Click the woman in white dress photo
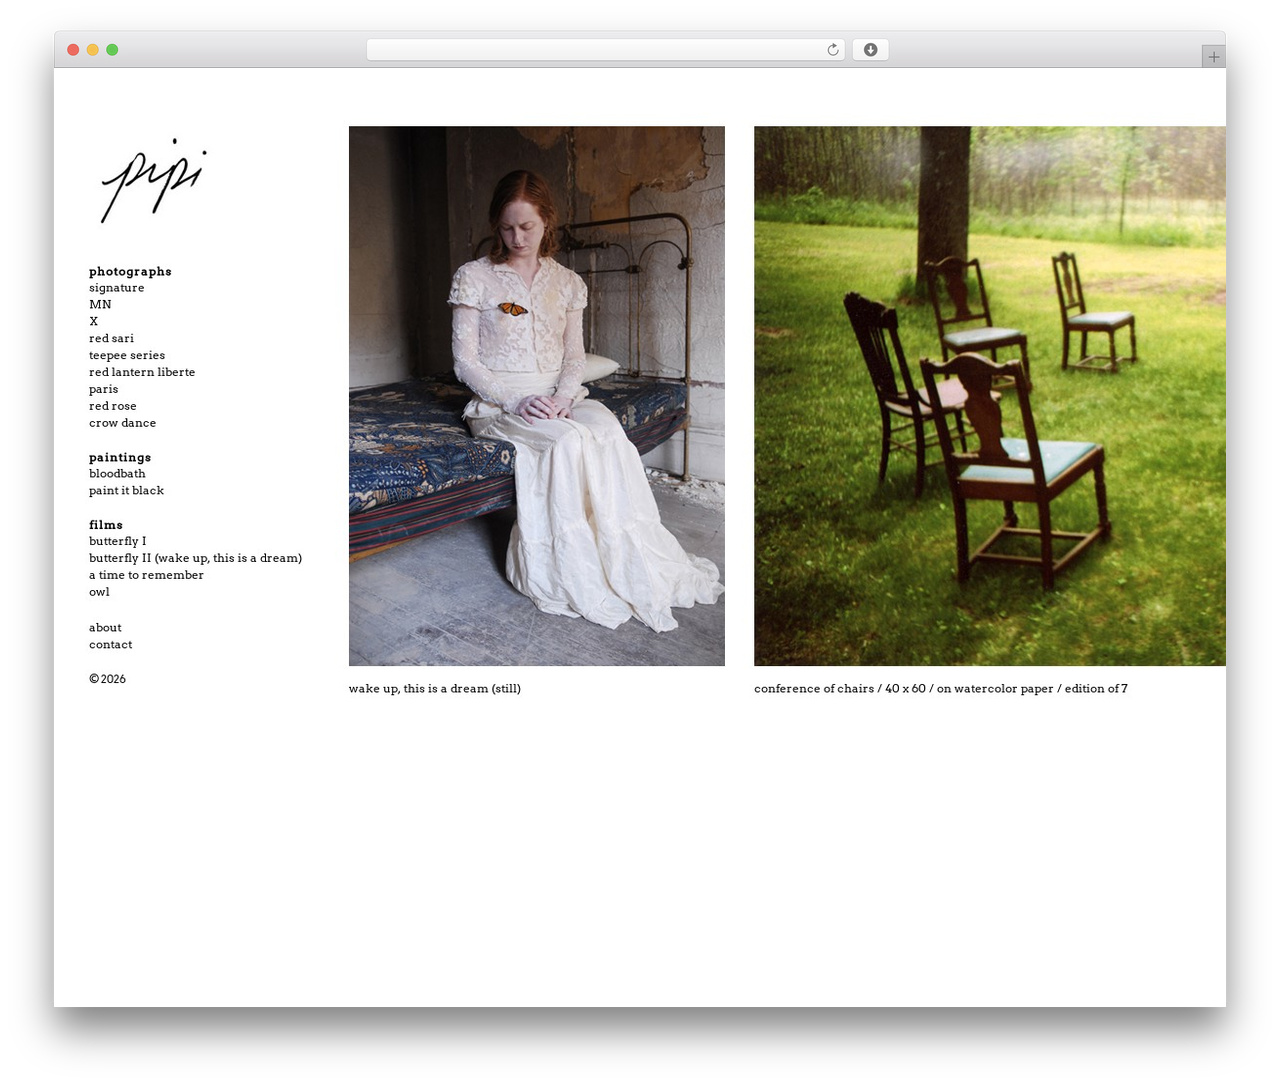 click(537, 396)
